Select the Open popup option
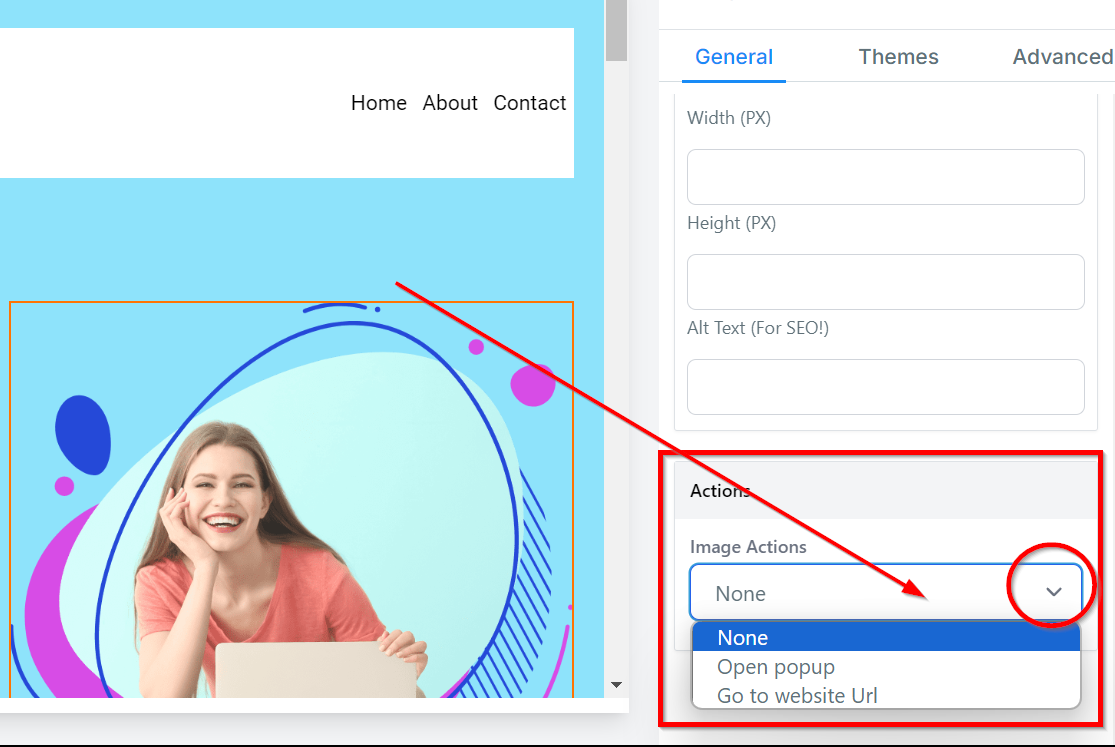 click(x=885, y=667)
